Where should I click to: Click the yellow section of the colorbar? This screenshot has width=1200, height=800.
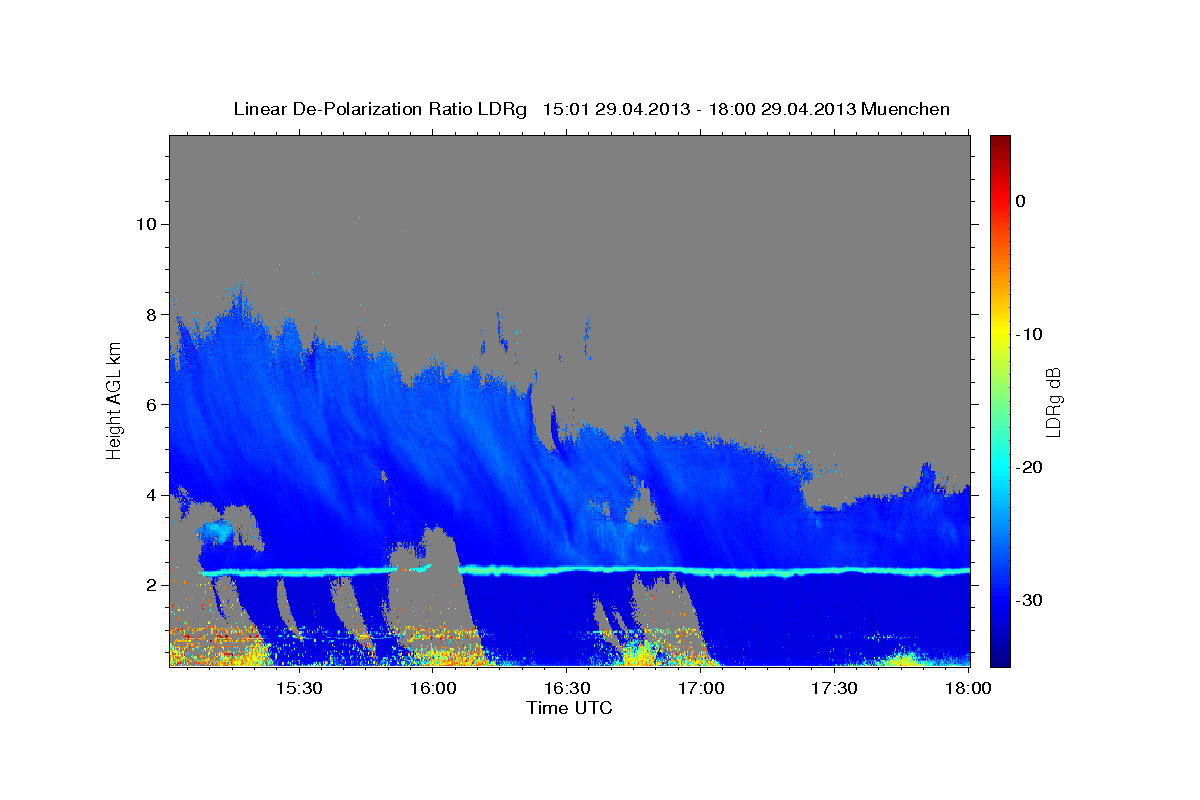(1000, 330)
